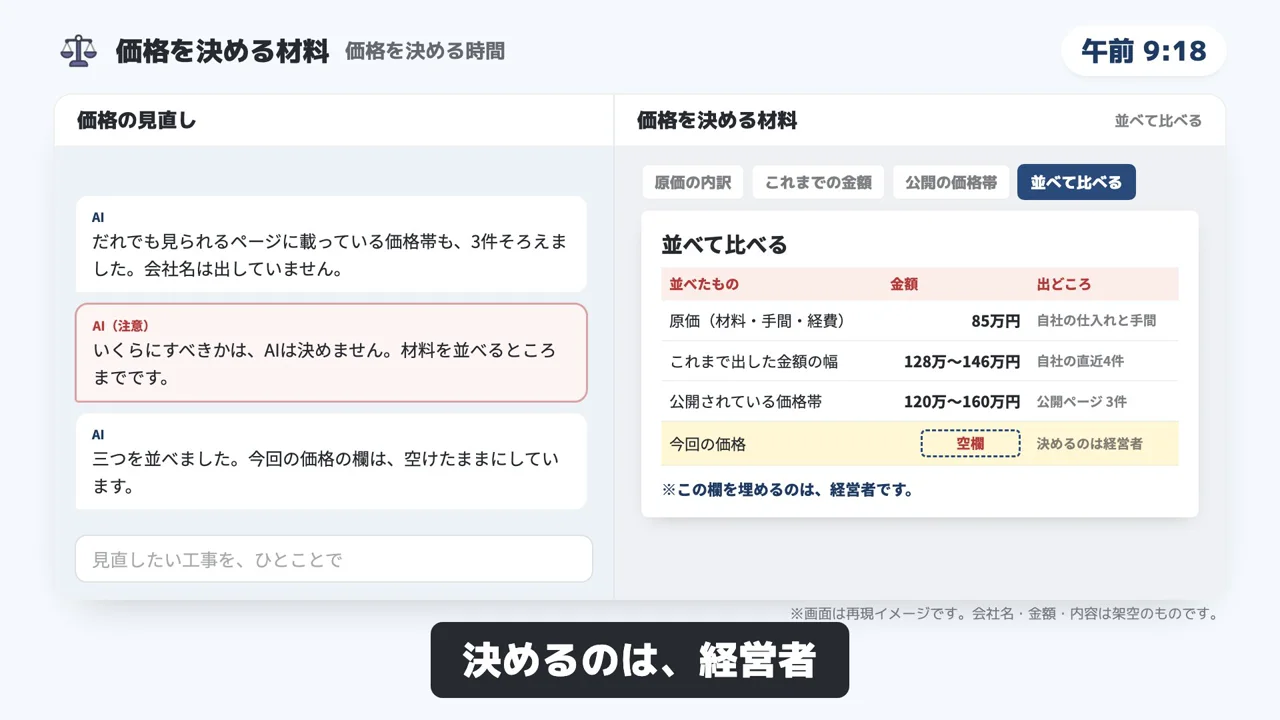Click the 価格の見直し panel title
The height and width of the screenshot is (720, 1280).
coord(137,121)
